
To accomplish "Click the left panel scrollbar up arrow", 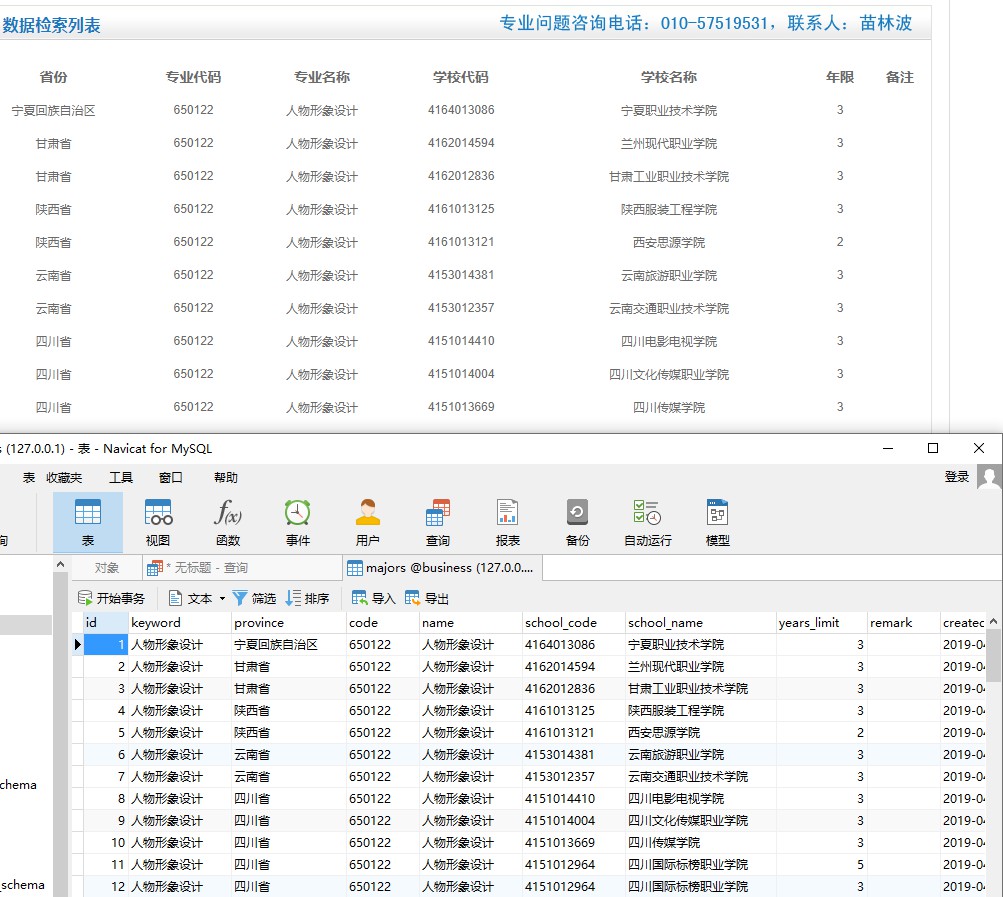I will click(60, 564).
